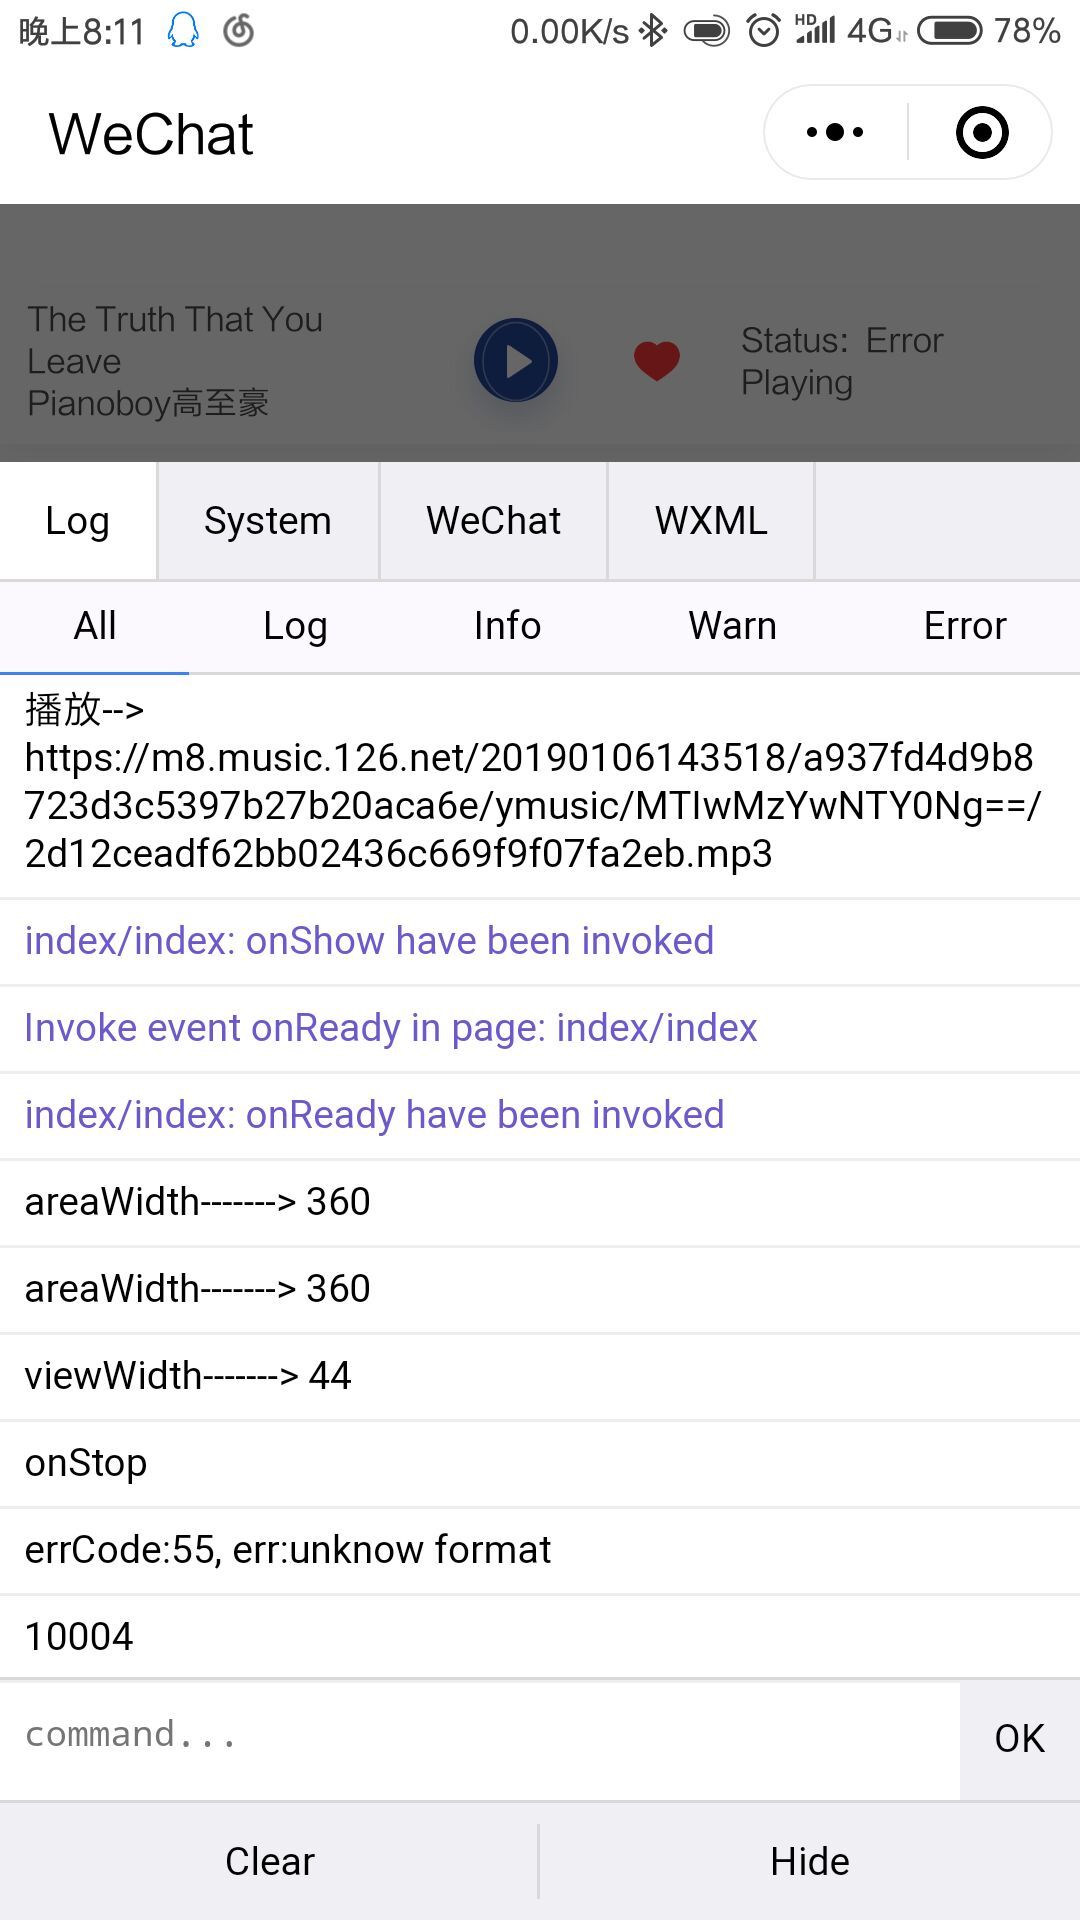Tap the onStop log entry
The height and width of the screenshot is (1920, 1080).
point(540,1464)
